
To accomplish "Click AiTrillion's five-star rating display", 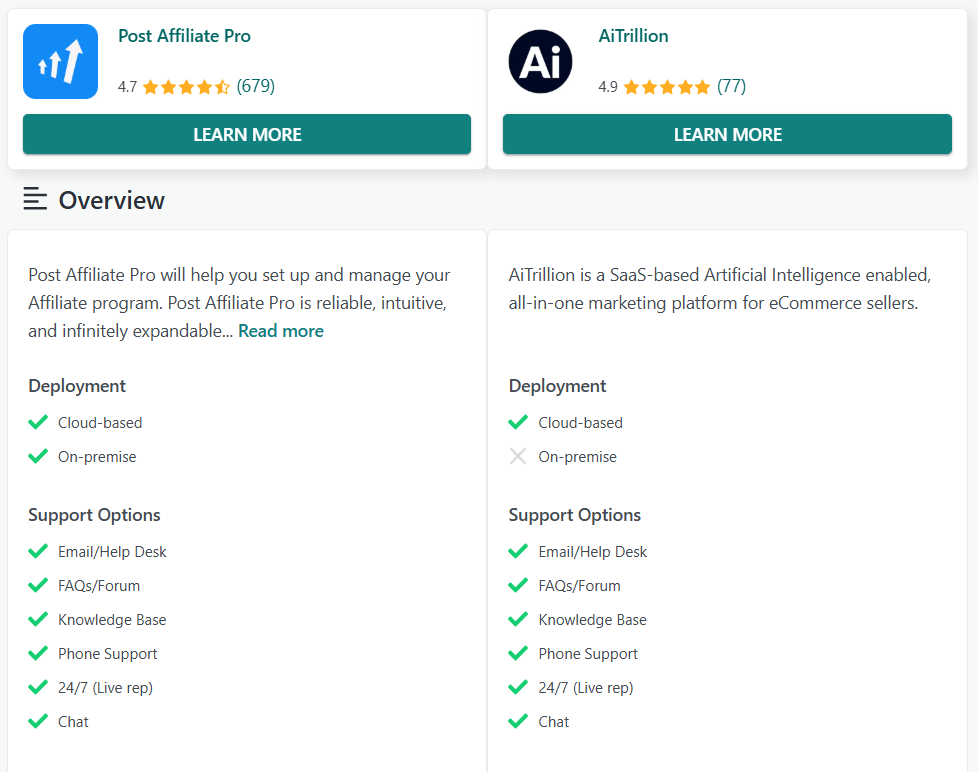I will (665, 86).
